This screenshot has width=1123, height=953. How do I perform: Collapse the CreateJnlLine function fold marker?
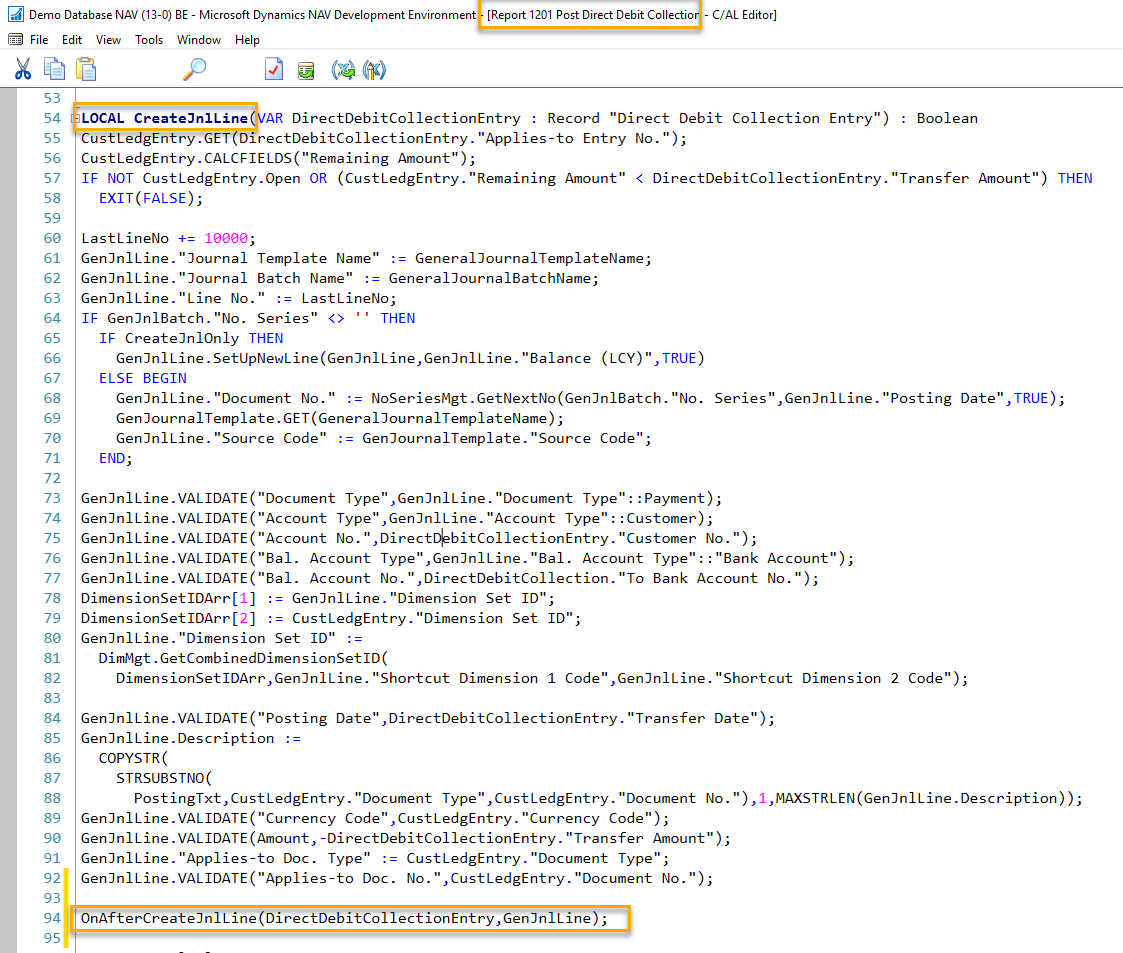[x=78, y=117]
